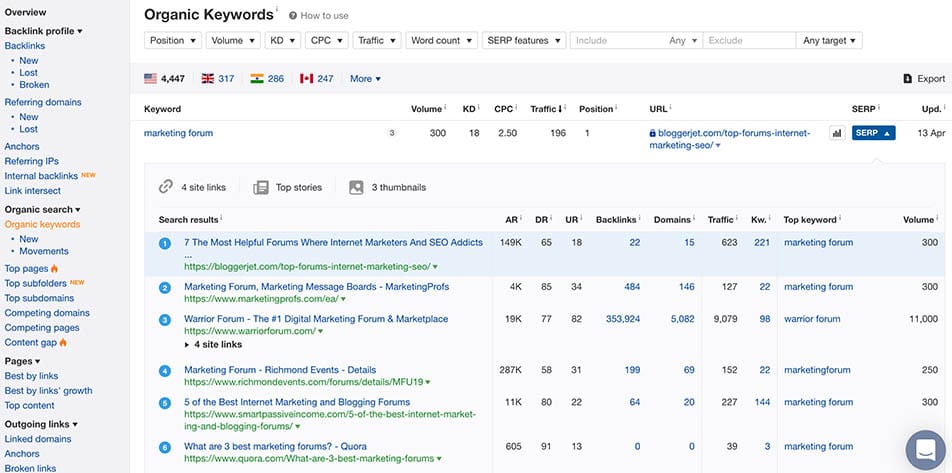Expand the Any target dropdown
This screenshot has width=952, height=473.
[x=829, y=41]
